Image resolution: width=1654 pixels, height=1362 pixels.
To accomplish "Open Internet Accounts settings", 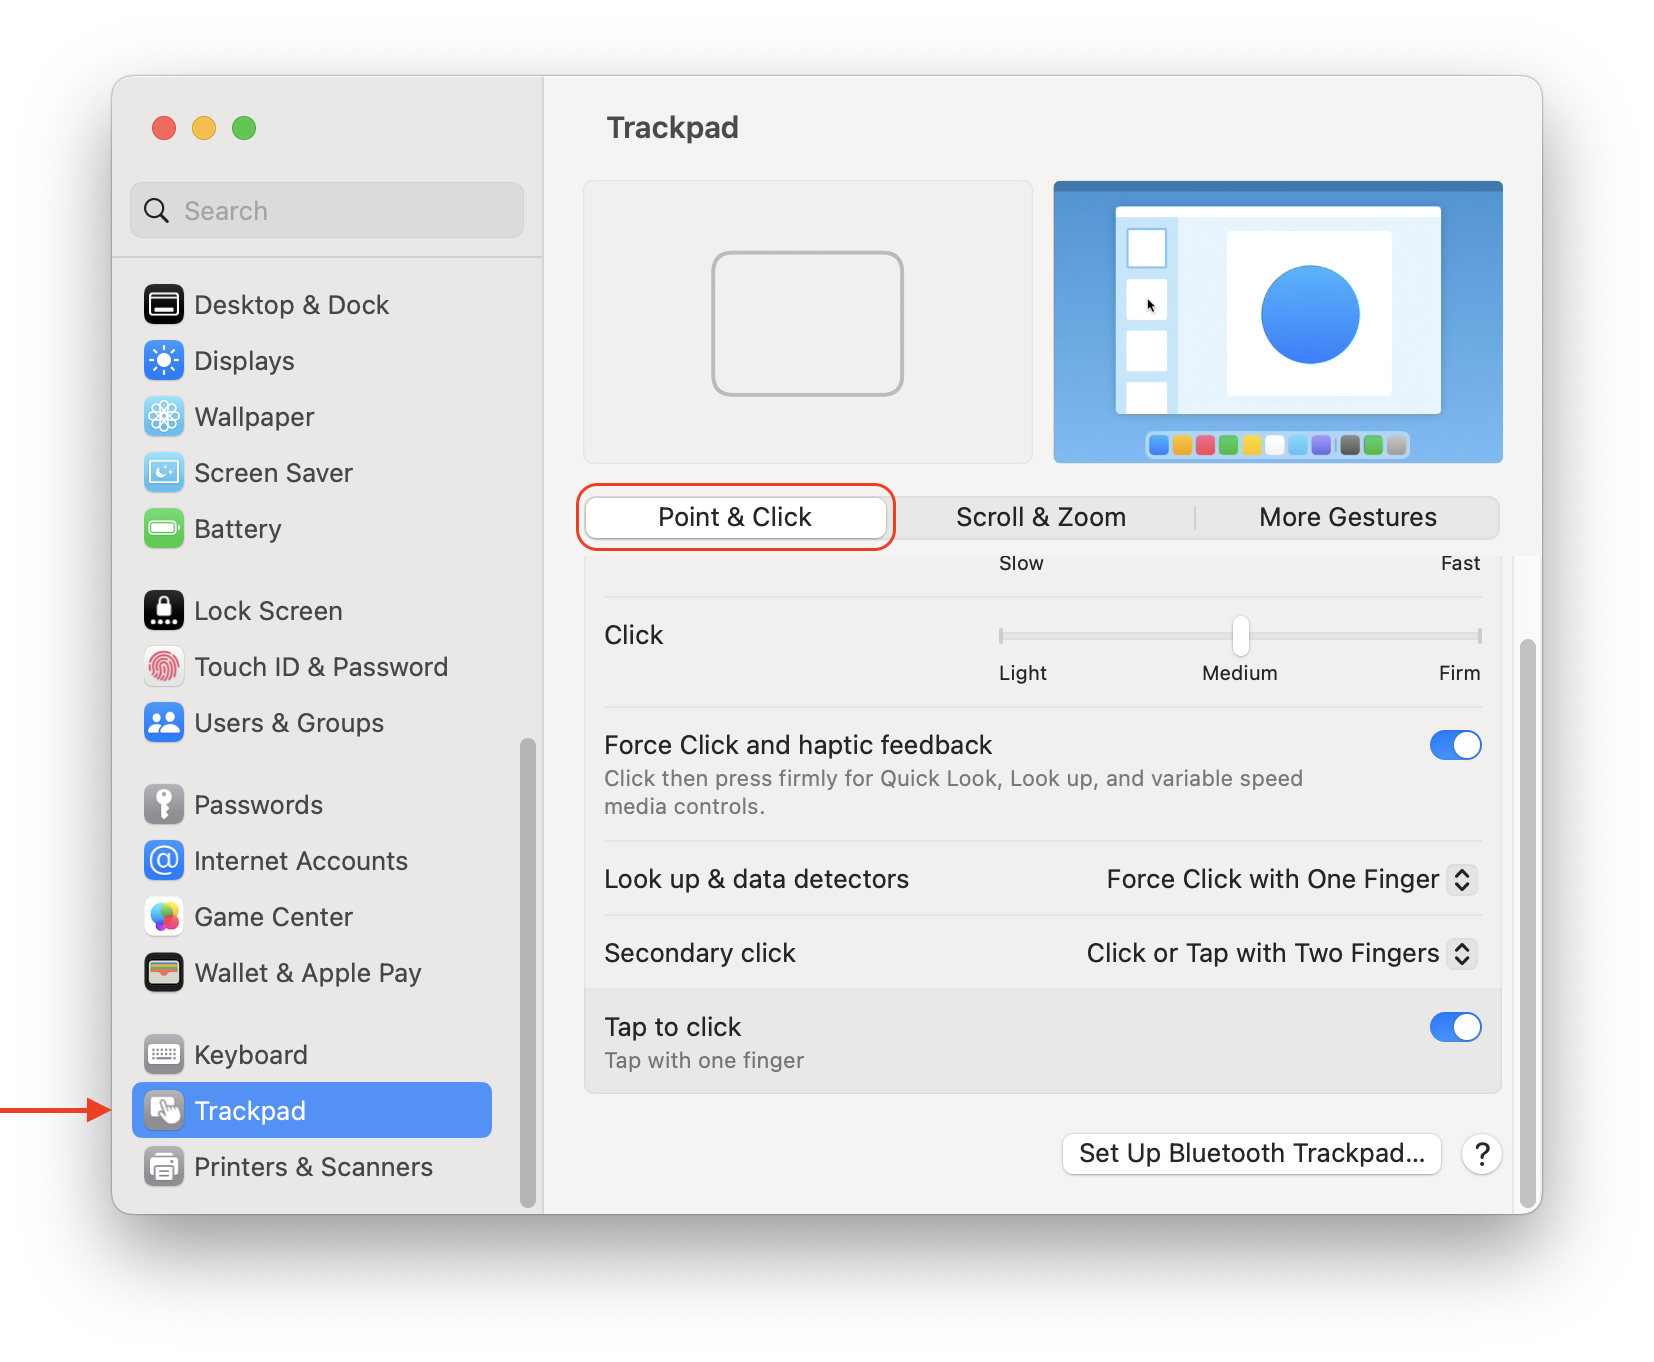I will [301, 860].
